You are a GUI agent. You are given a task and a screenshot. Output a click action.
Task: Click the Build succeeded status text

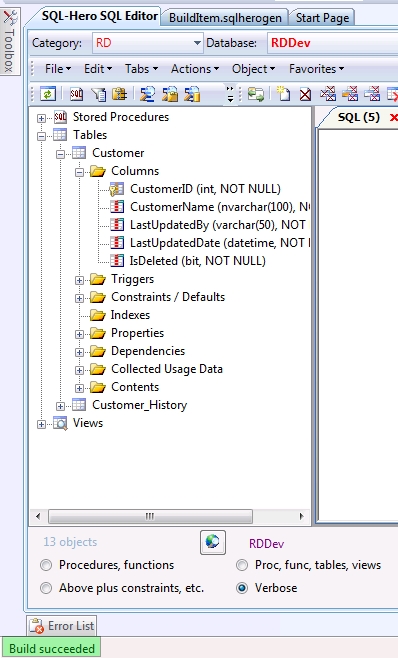pos(52,649)
